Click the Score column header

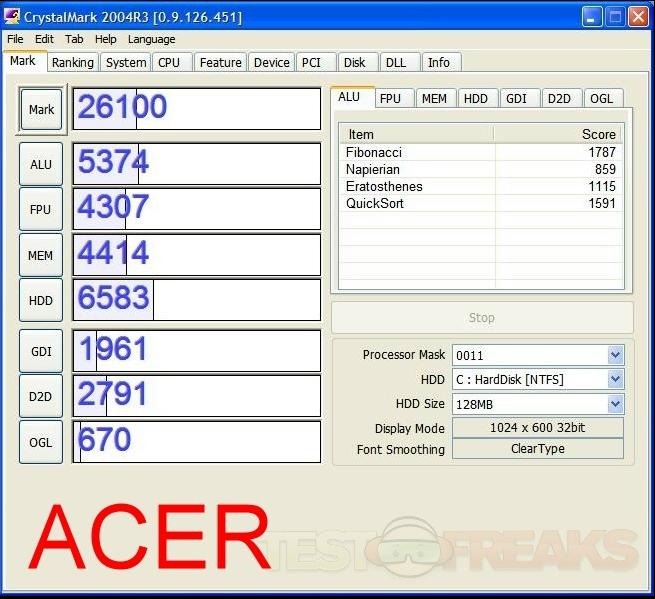tap(558, 134)
